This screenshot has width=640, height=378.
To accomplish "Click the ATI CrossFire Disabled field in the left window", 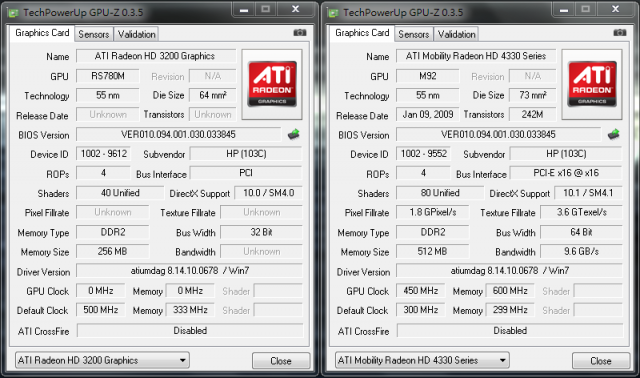I will click(x=190, y=331).
